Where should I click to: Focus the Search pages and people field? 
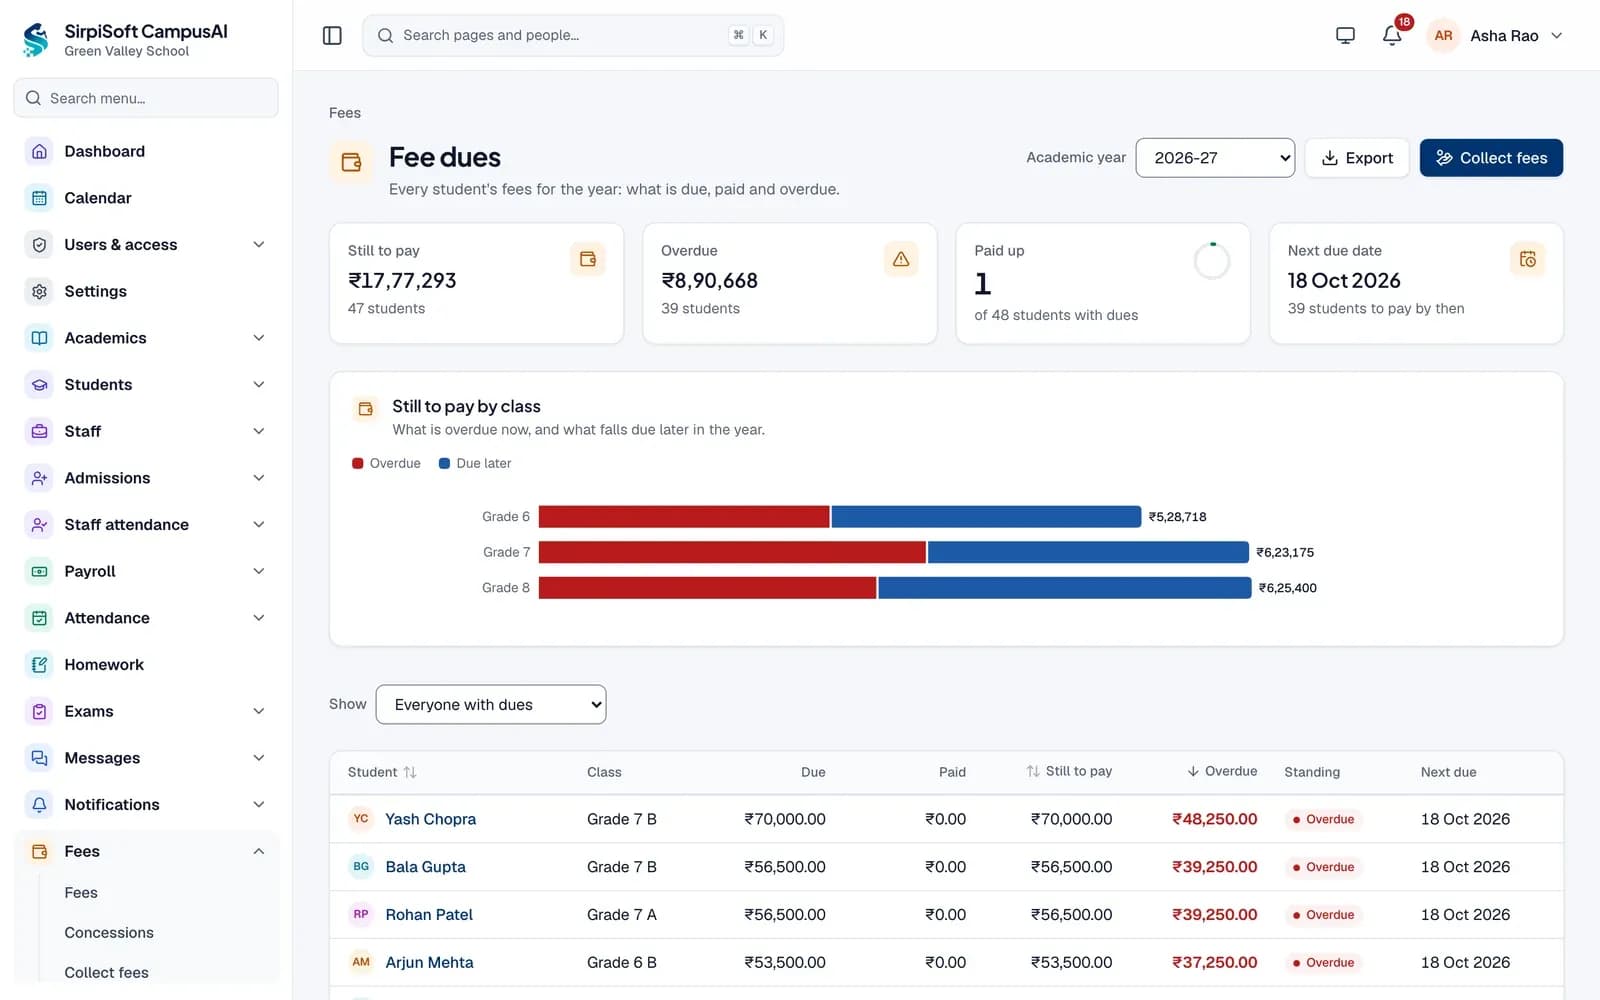tap(573, 35)
